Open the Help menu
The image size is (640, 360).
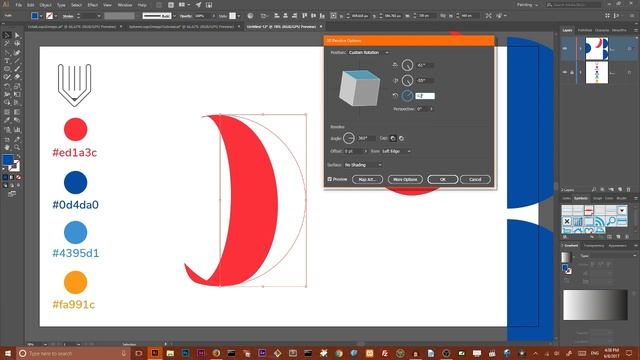click(x=142, y=5)
